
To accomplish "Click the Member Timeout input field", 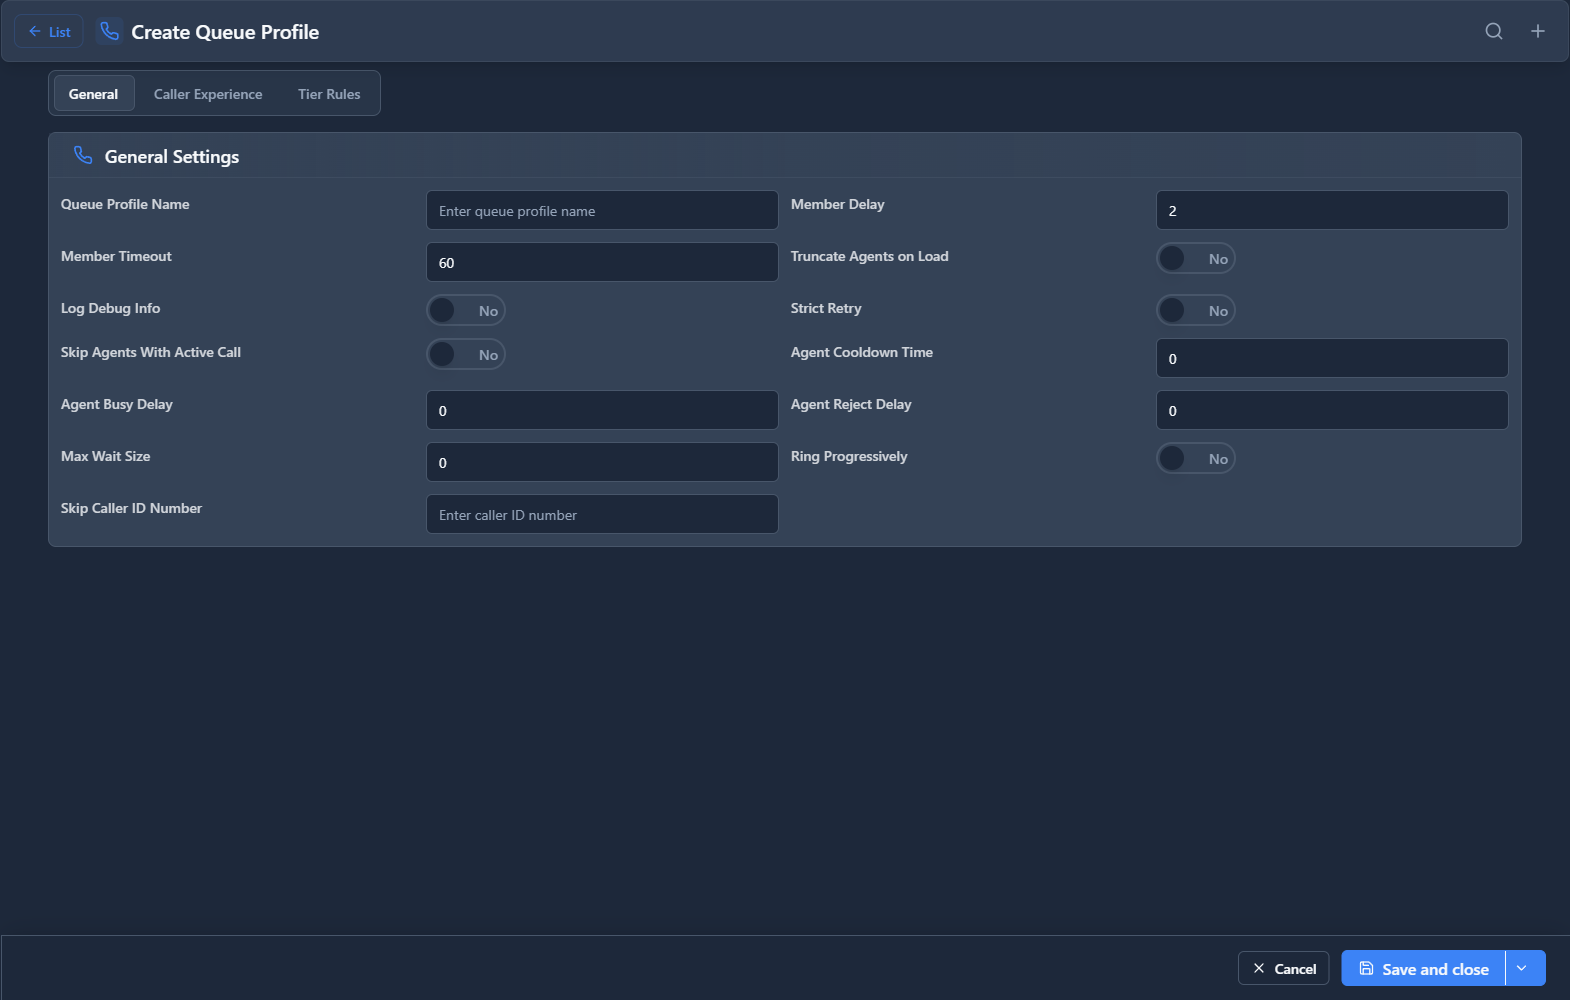I will click(602, 262).
